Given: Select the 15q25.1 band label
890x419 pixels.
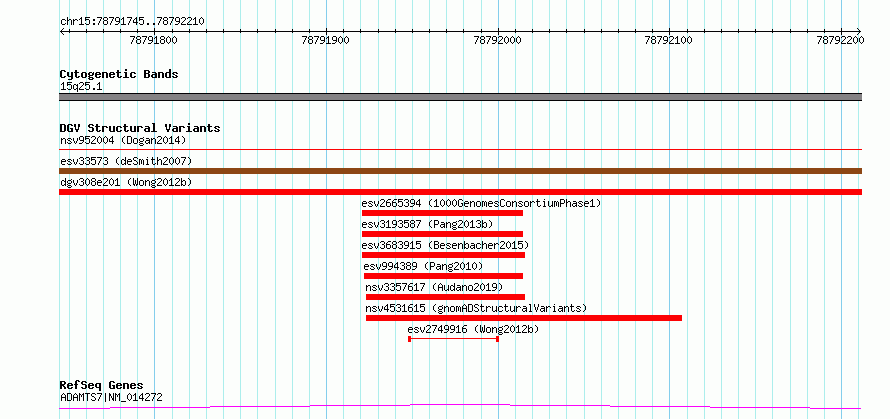Looking at the screenshot, I should point(81,87).
